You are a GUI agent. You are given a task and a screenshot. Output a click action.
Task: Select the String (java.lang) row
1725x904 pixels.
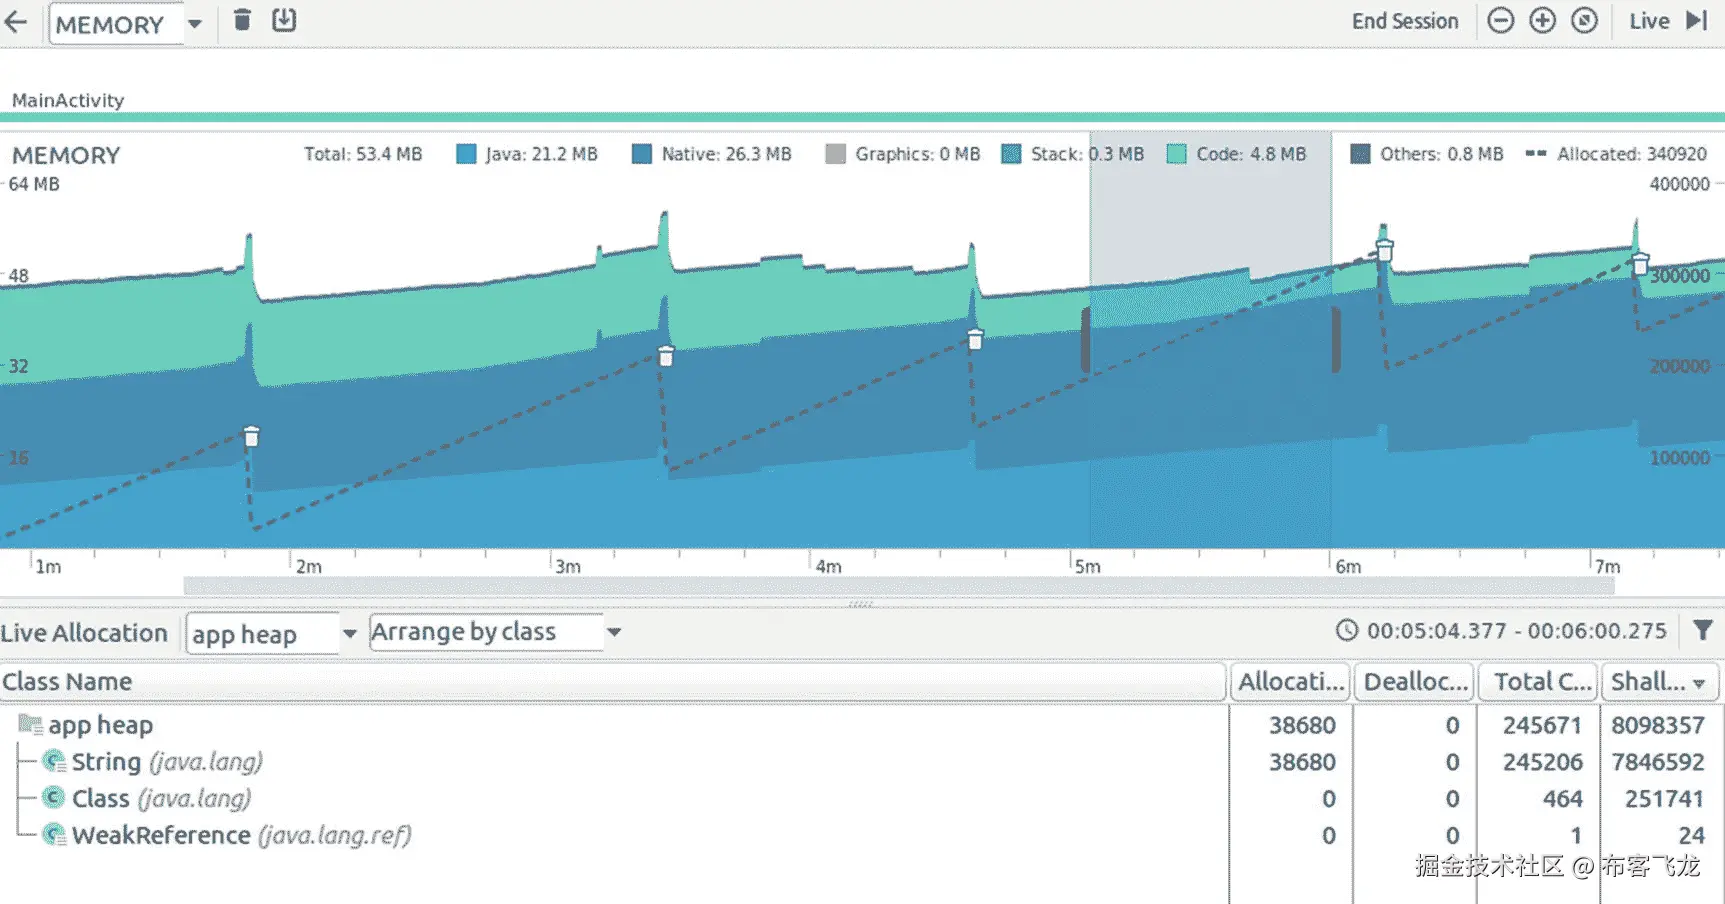[x=862, y=762]
